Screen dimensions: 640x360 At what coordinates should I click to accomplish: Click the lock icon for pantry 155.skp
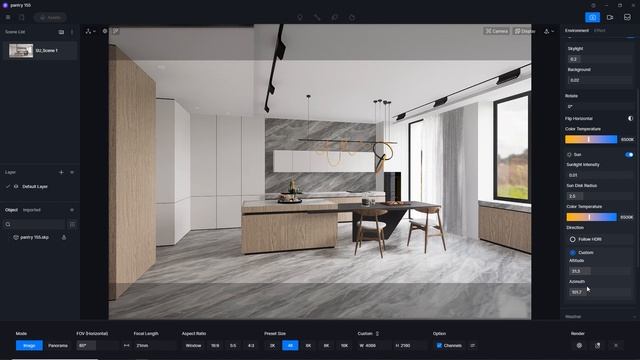click(64, 237)
